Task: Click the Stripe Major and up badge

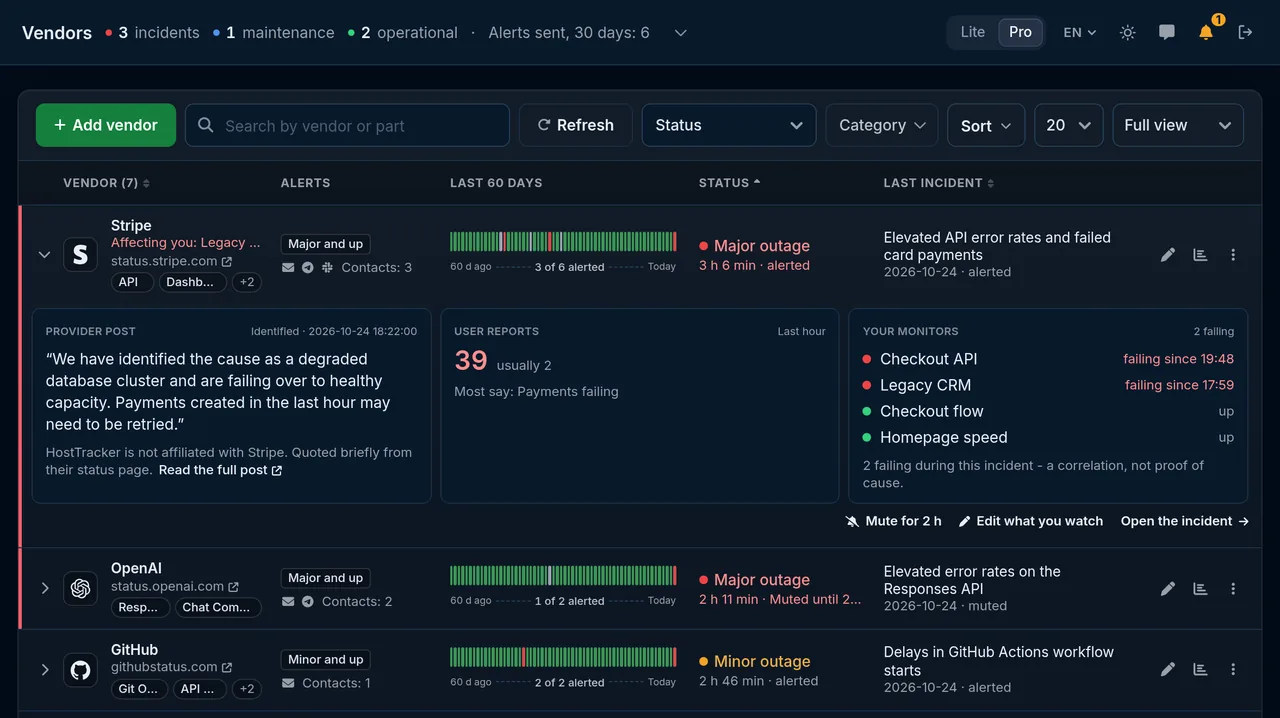Action: click(325, 244)
